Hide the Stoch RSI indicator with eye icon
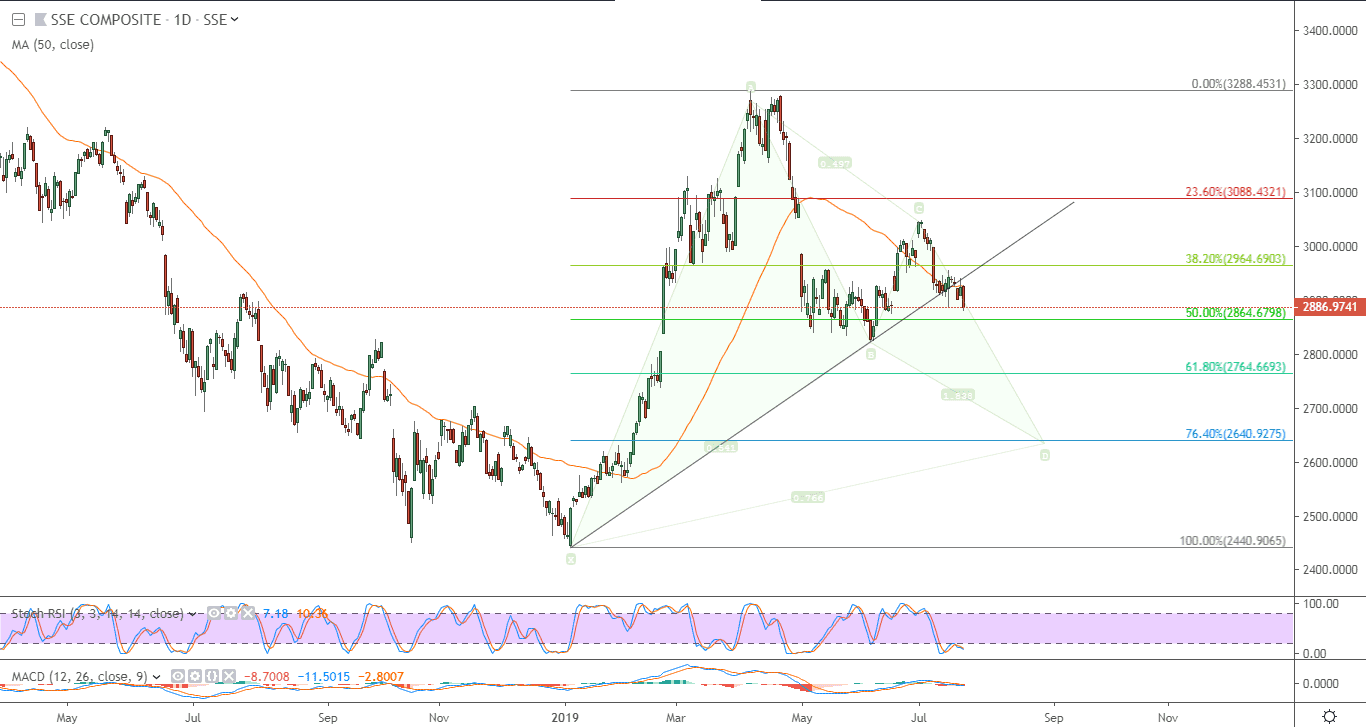The width and height of the screenshot is (1366, 727). point(214,613)
